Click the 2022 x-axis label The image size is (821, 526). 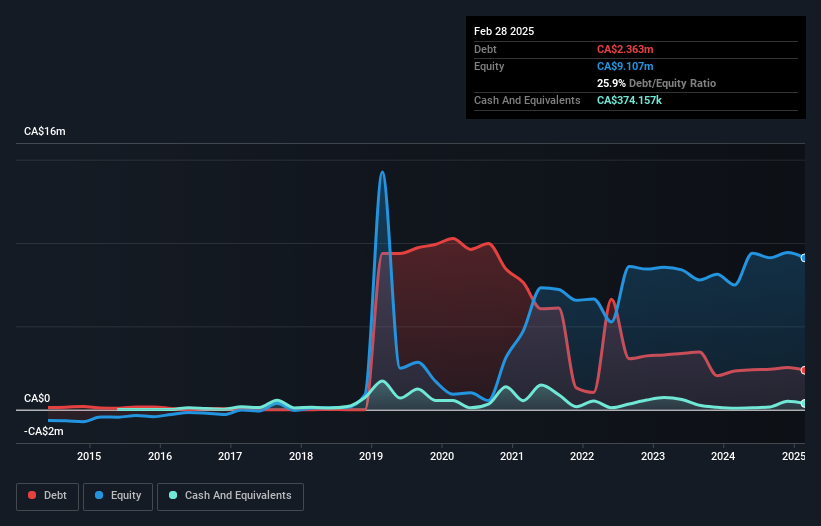pos(582,456)
